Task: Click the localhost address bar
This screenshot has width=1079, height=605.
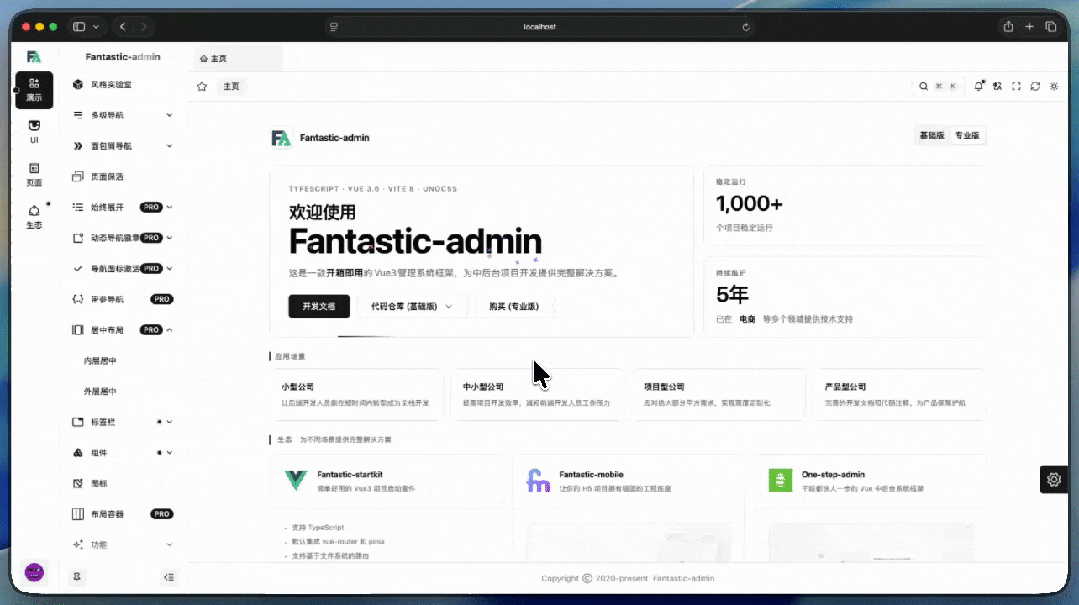Action: click(540, 27)
